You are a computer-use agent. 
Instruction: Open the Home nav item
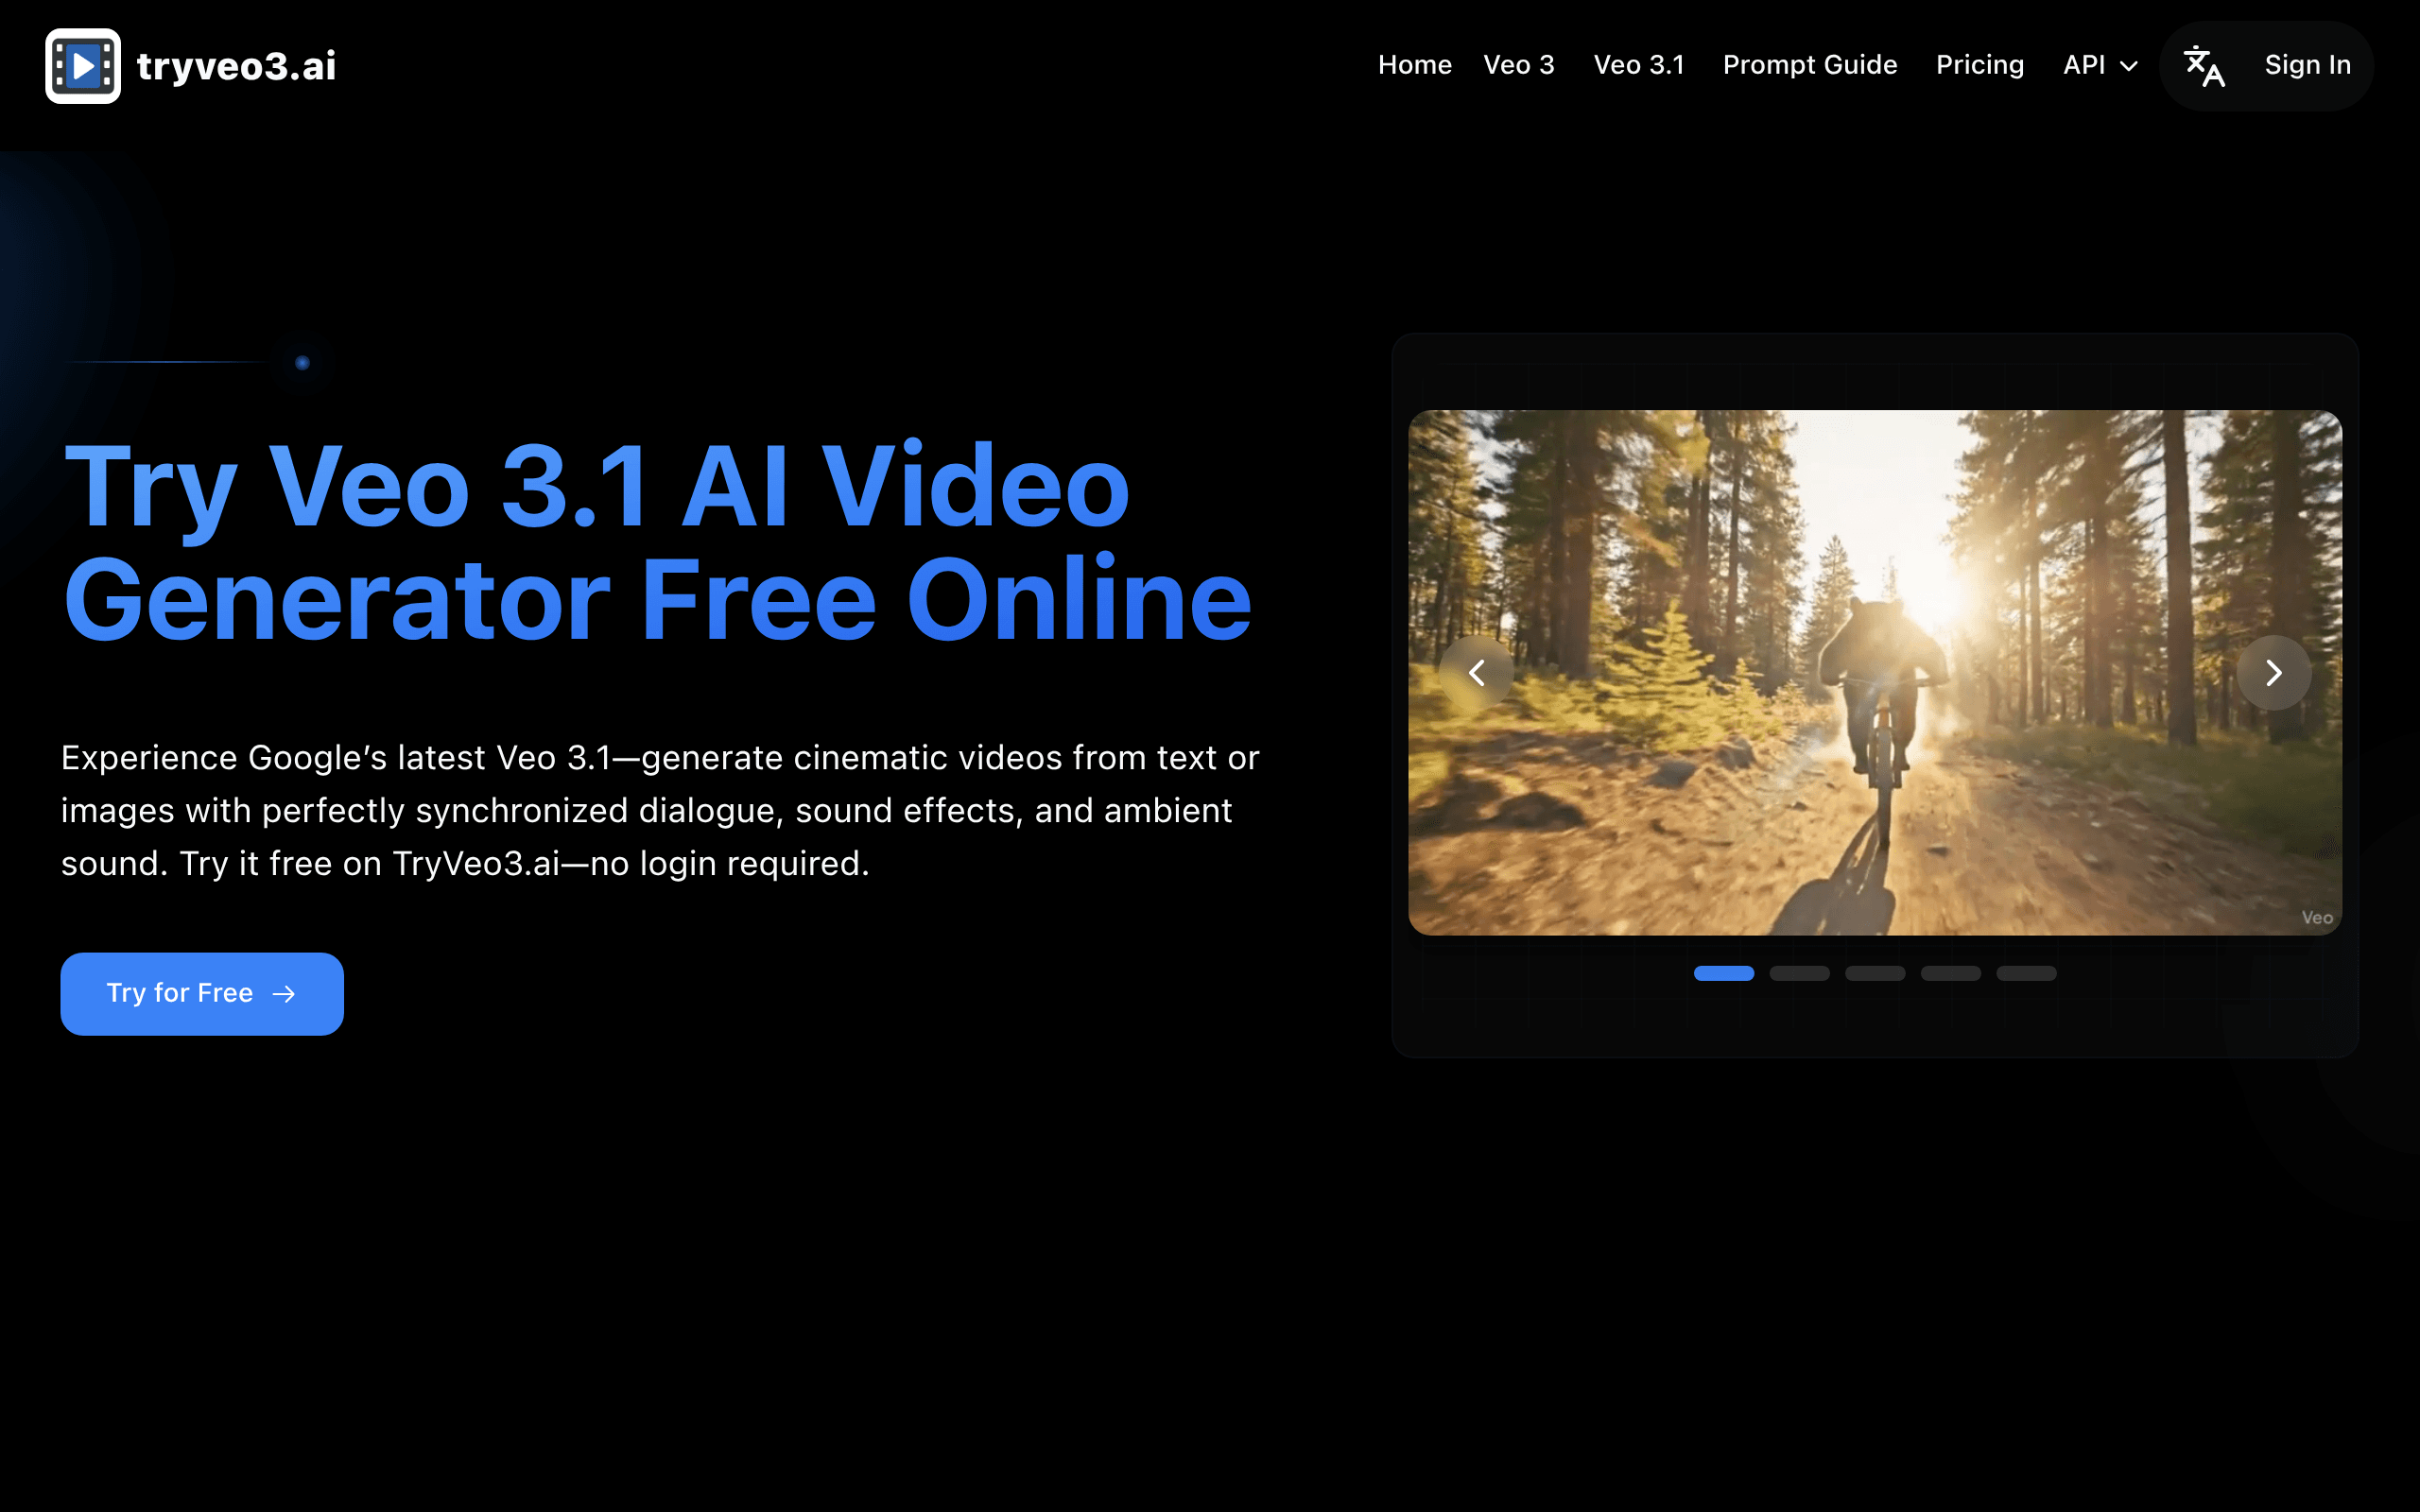[1414, 65]
